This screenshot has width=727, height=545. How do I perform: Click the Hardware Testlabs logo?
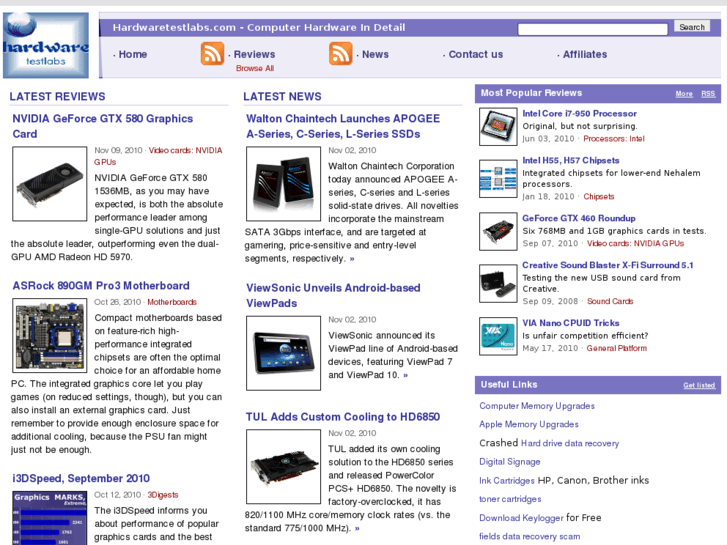point(46,45)
